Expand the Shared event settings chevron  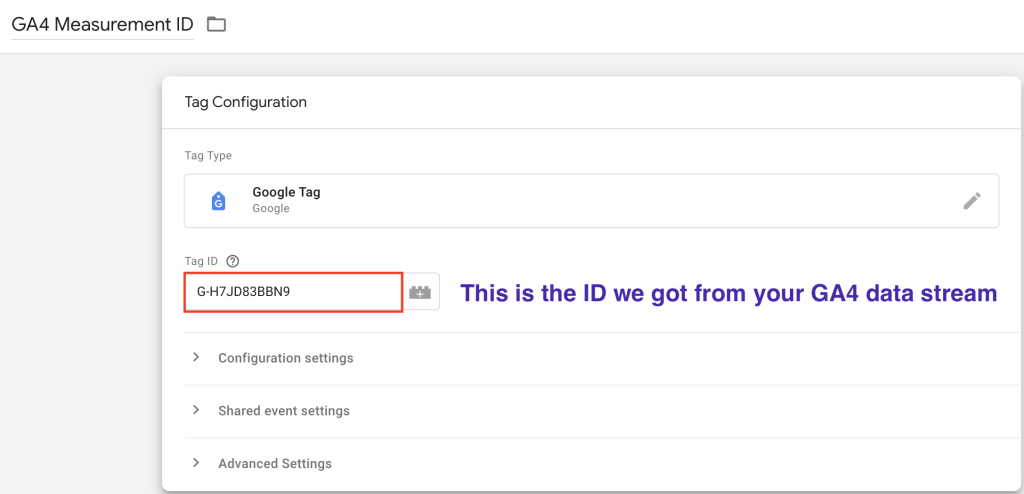click(195, 410)
